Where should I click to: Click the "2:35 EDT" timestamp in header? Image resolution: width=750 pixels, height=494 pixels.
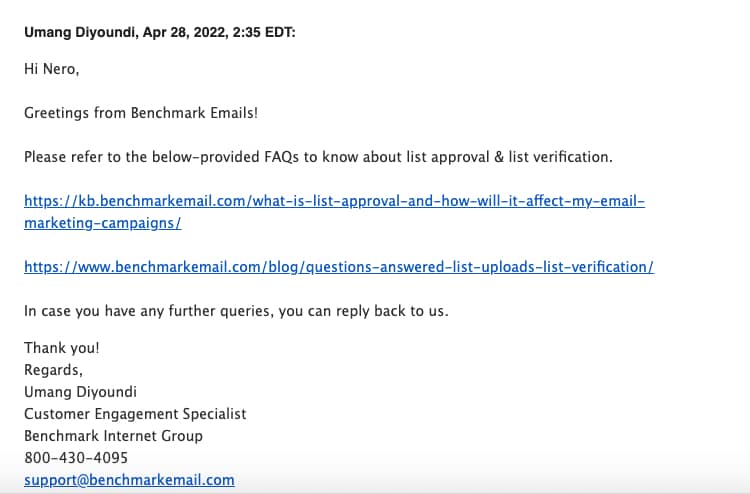pos(264,33)
